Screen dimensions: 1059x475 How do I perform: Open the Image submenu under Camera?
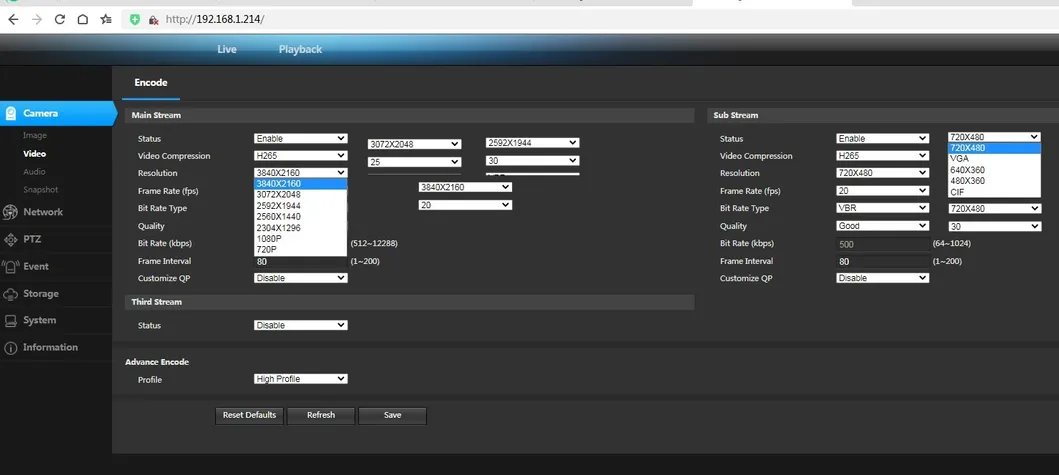34,136
